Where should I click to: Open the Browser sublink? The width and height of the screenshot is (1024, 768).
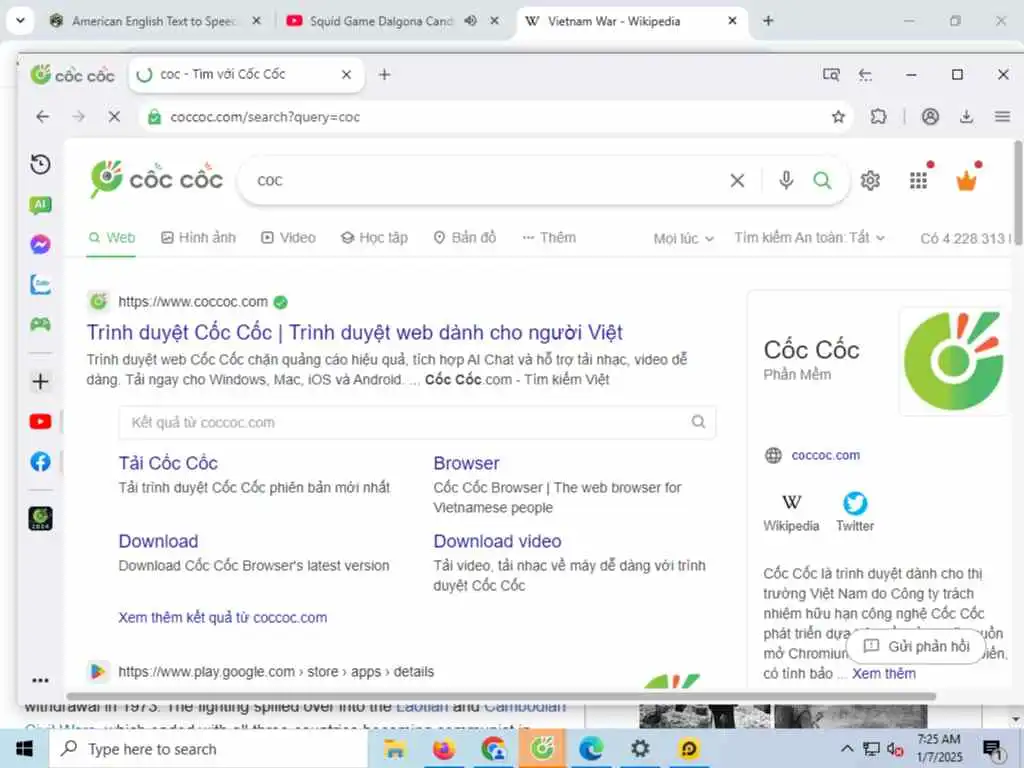coord(466,463)
